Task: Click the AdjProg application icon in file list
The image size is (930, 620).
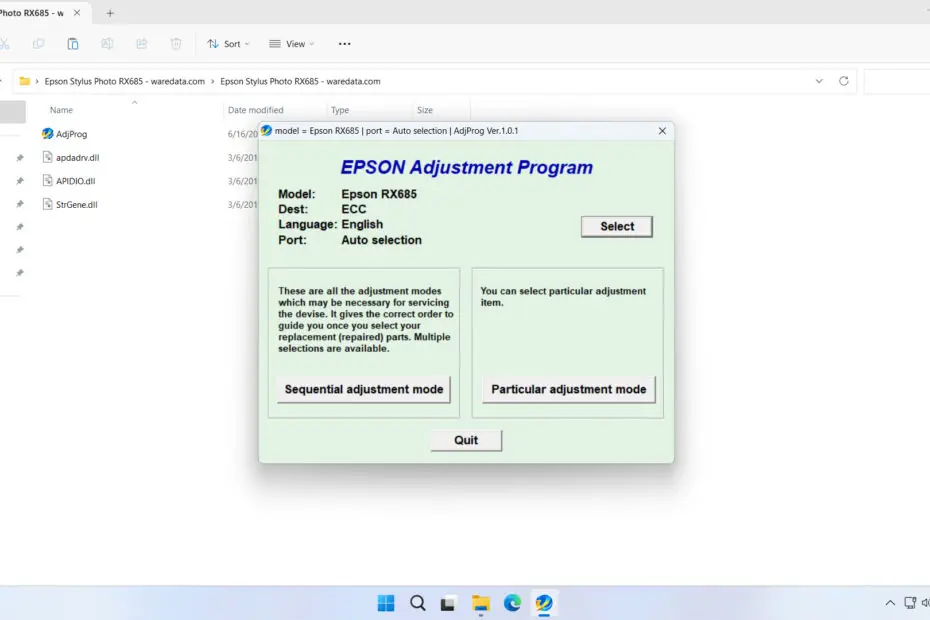Action: (x=47, y=133)
